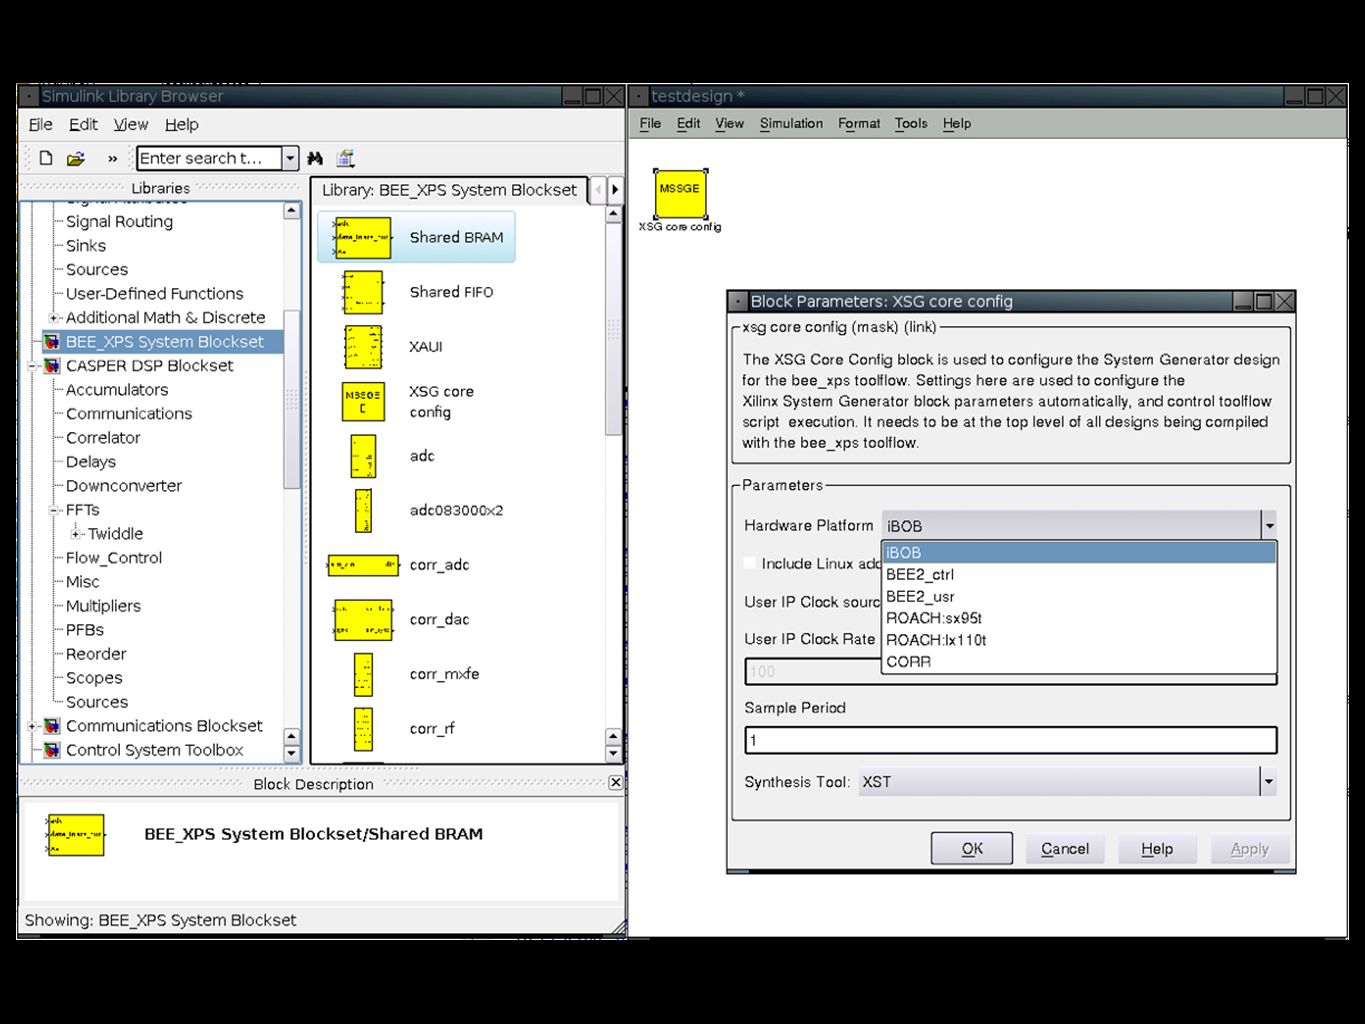Click the Open file folder icon

tap(76, 158)
